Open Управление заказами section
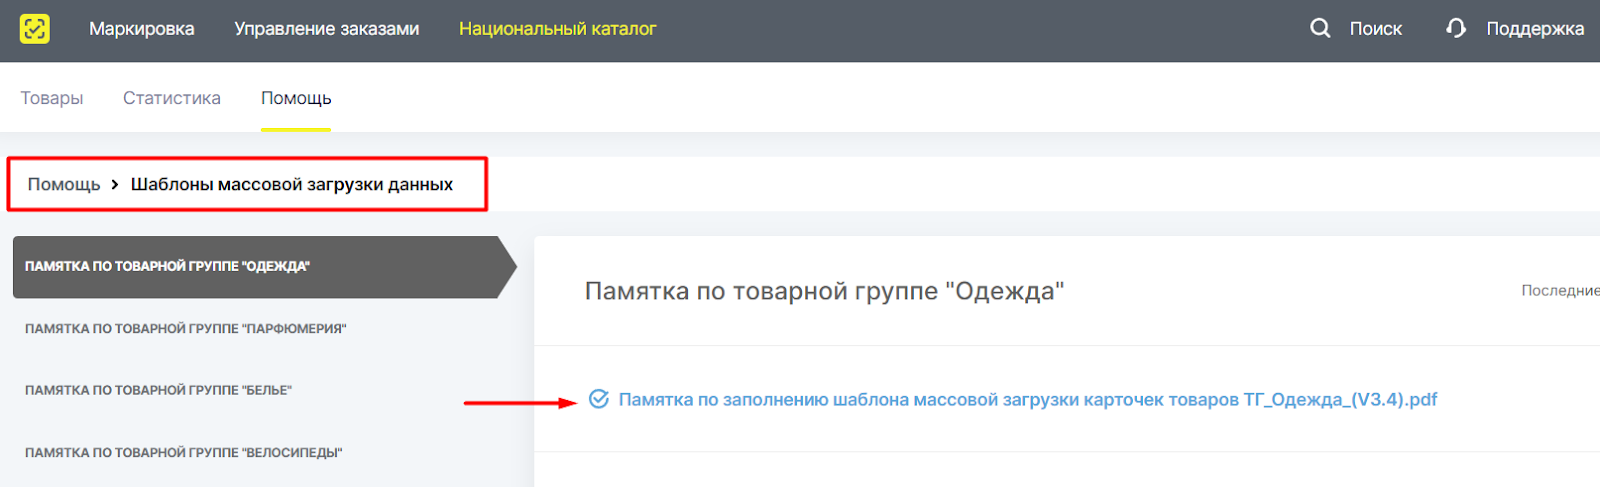1600x487 pixels. pyautogui.click(x=327, y=29)
